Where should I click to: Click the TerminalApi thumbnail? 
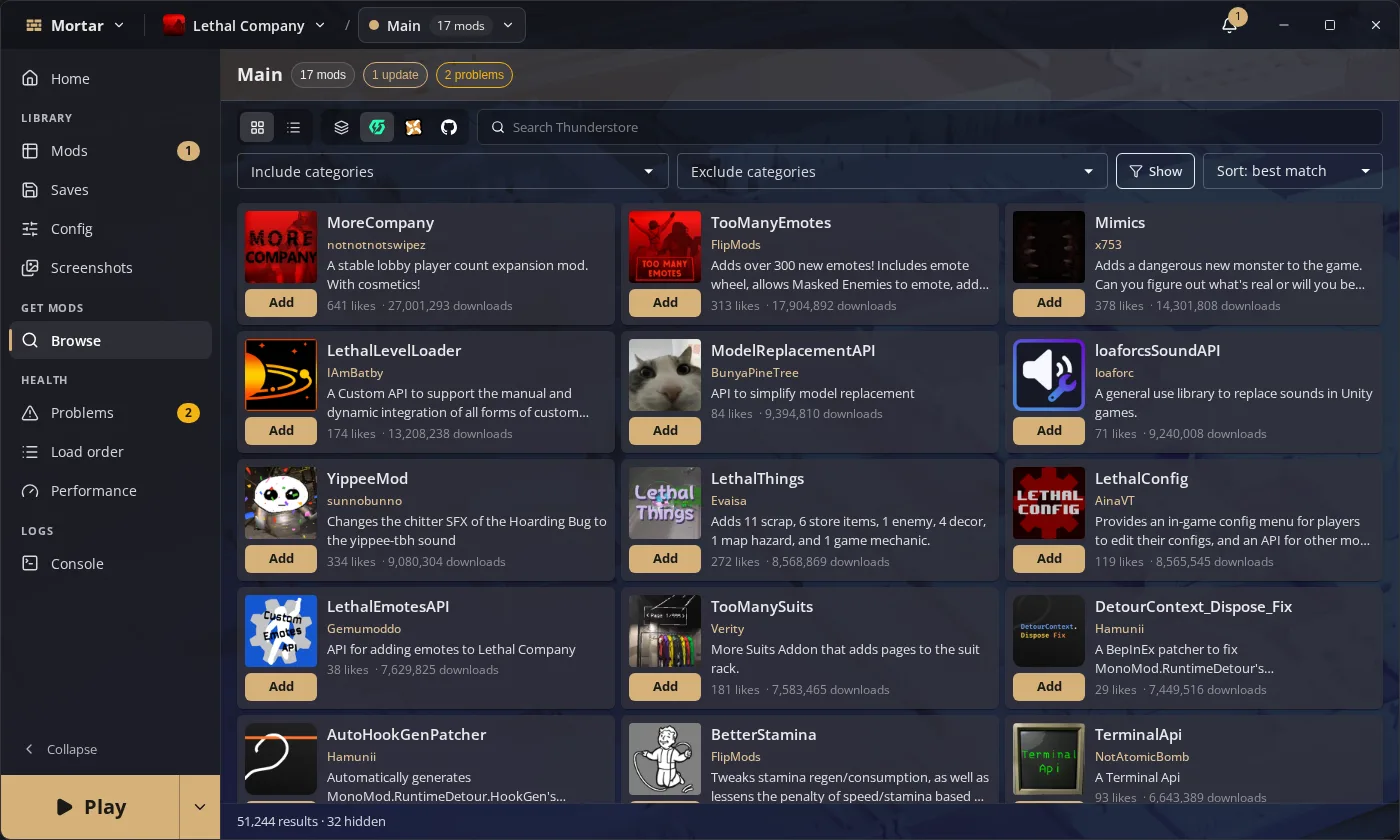(1049, 759)
